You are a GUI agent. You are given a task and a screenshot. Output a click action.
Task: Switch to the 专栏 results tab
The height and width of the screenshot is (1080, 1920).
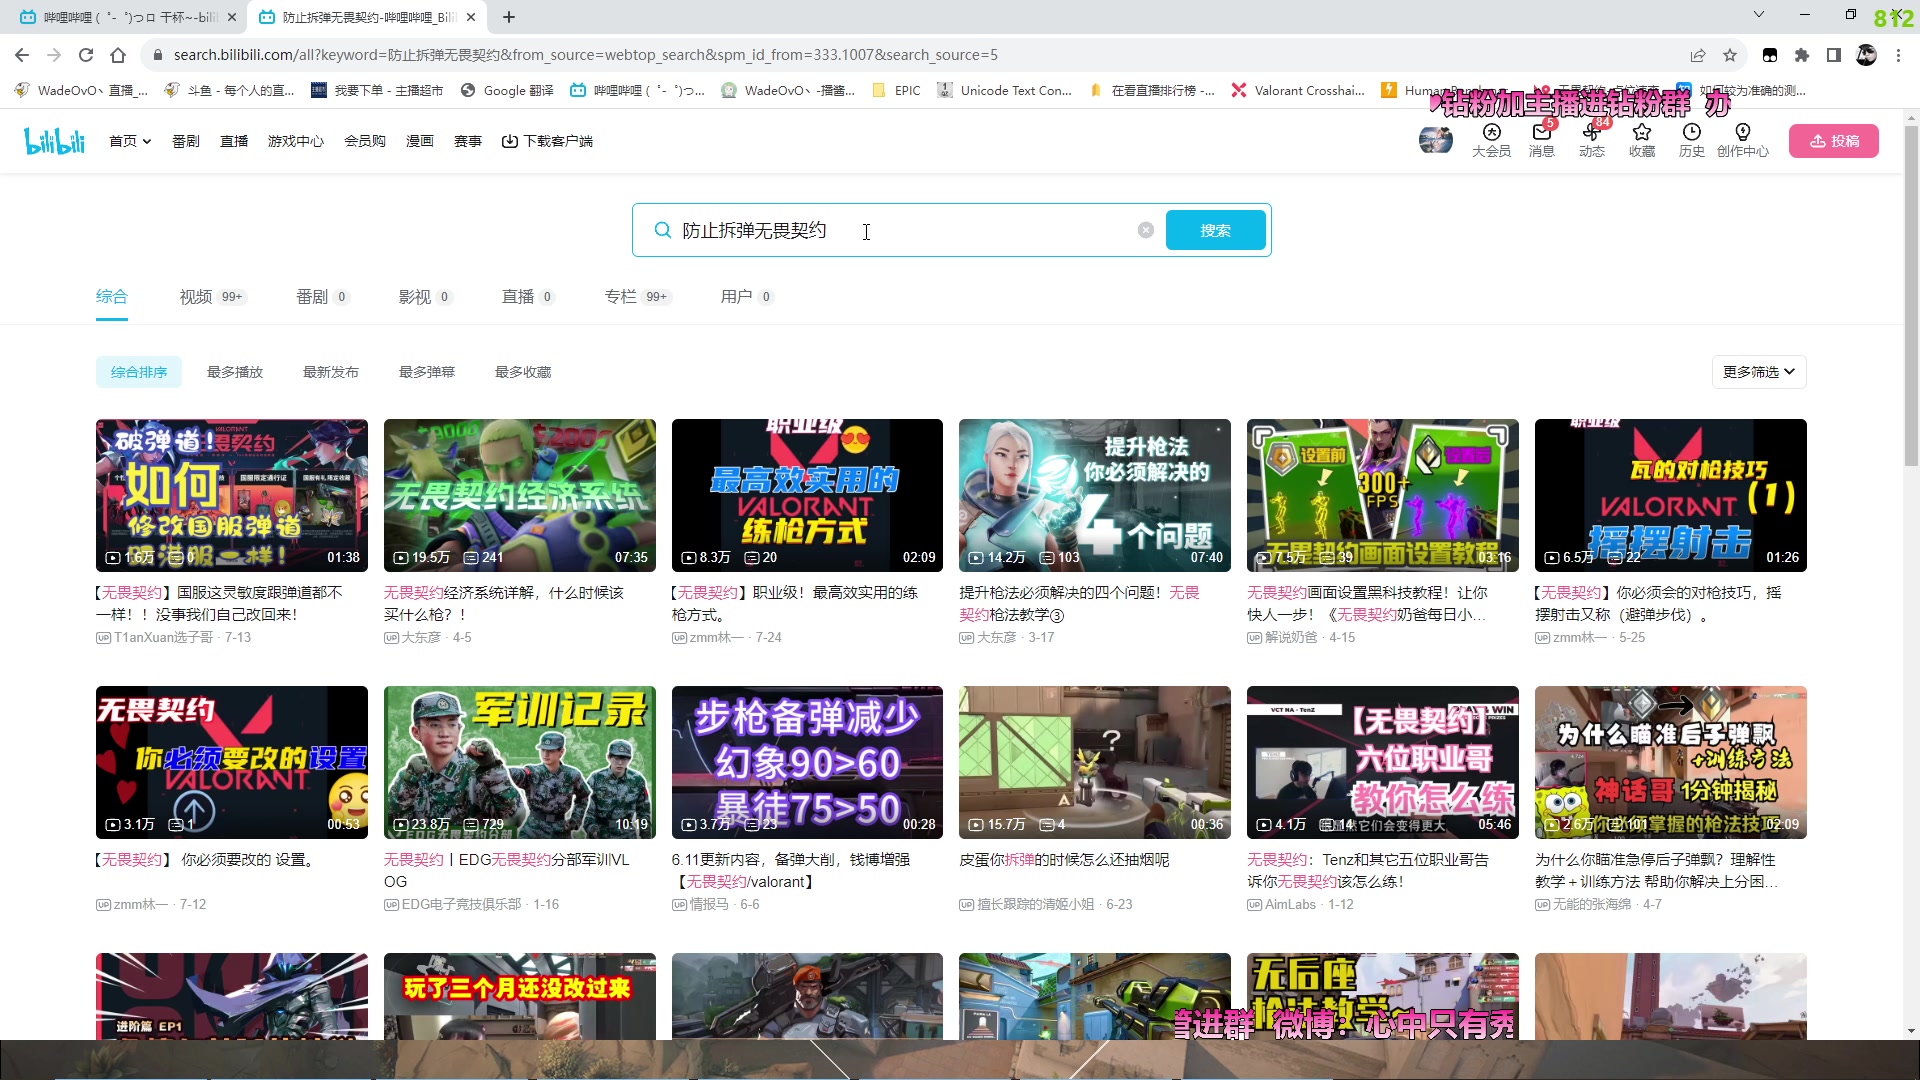[x=637, y=297]
